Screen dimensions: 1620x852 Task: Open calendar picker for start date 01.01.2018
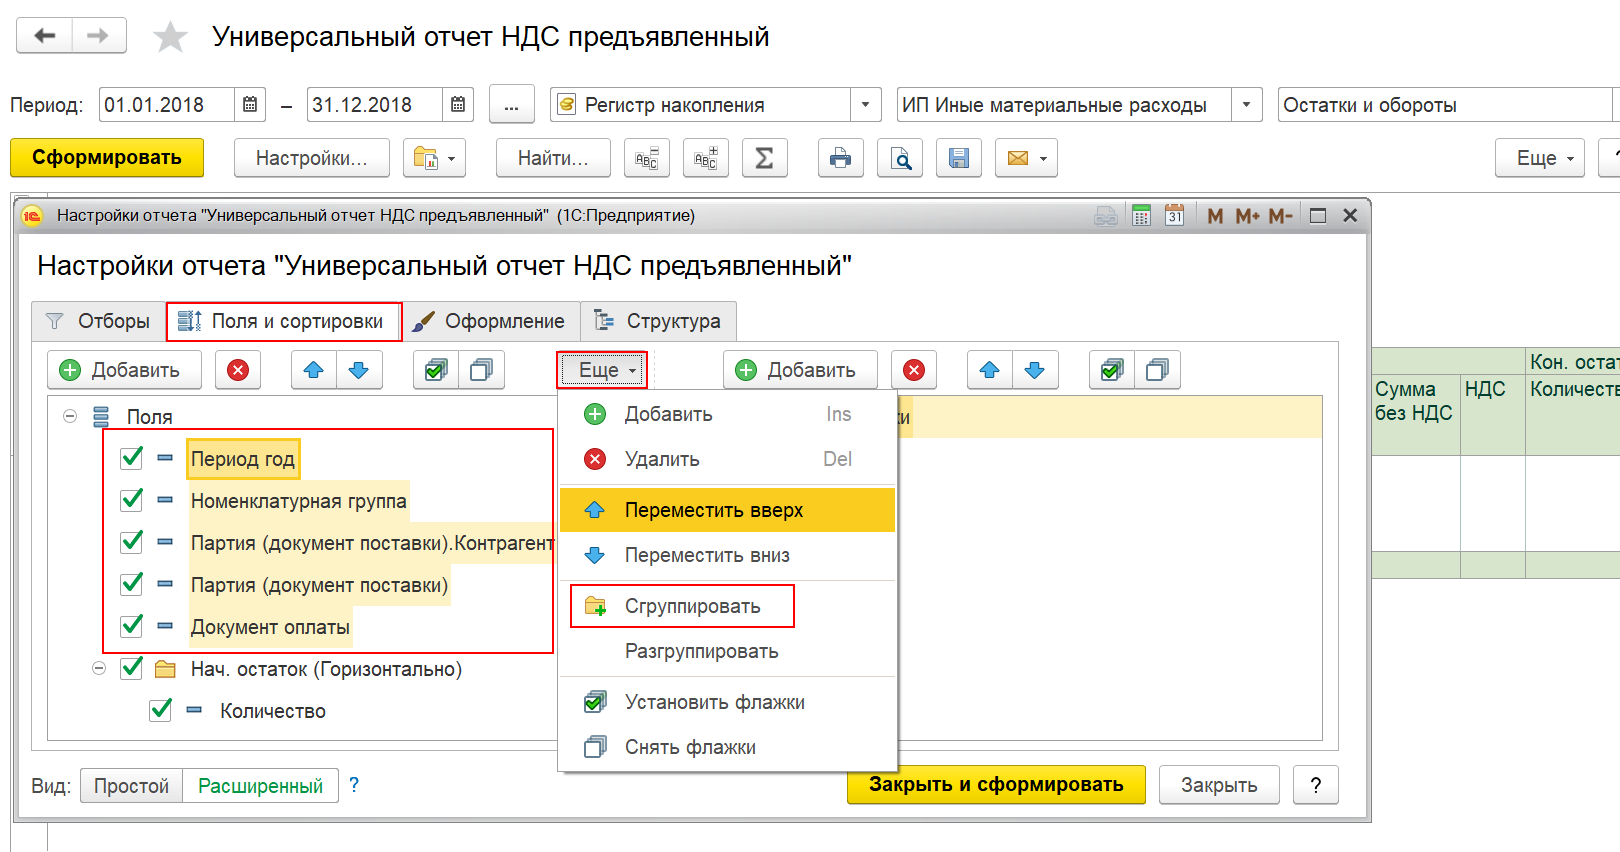click(x=250, y=105)
